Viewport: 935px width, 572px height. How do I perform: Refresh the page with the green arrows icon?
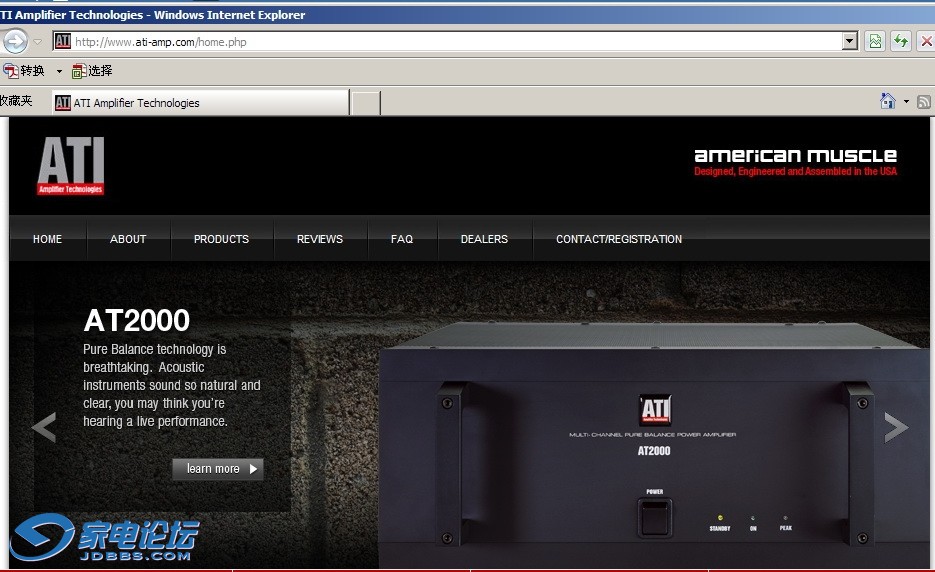click(901, 41)
